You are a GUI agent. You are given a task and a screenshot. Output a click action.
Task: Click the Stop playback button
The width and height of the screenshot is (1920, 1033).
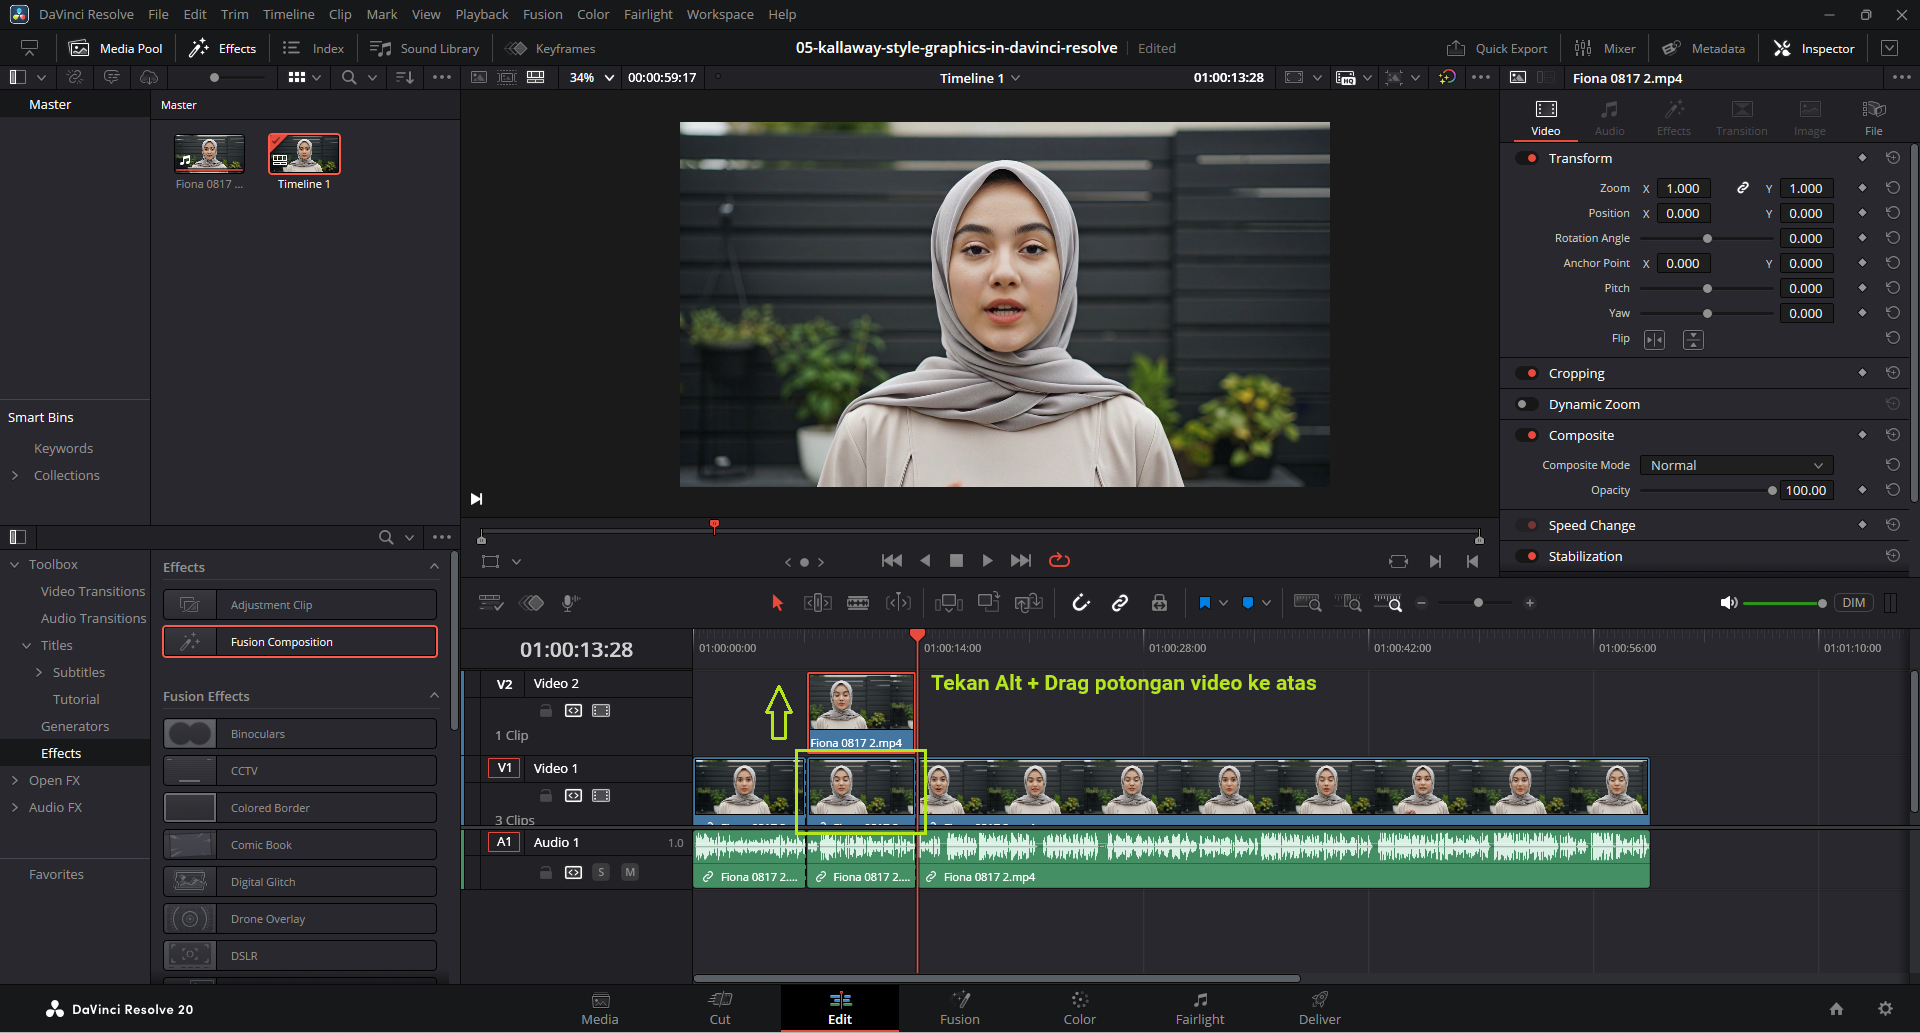956,561
